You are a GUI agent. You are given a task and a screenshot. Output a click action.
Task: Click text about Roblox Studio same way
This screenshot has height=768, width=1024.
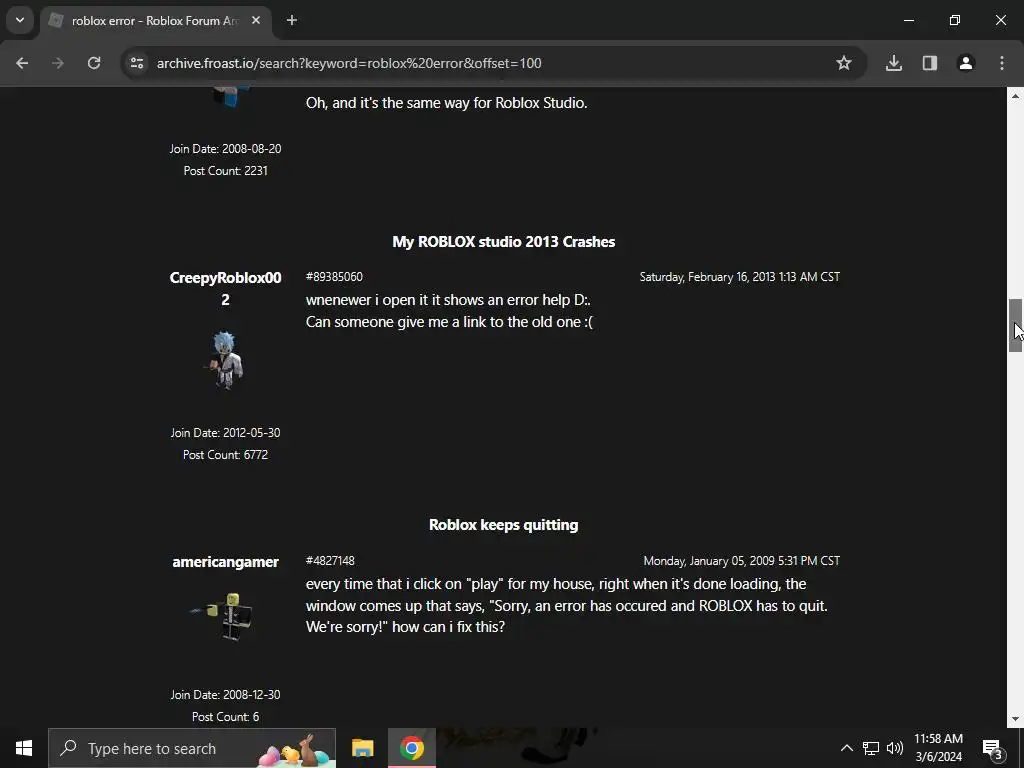click(447, 103)
